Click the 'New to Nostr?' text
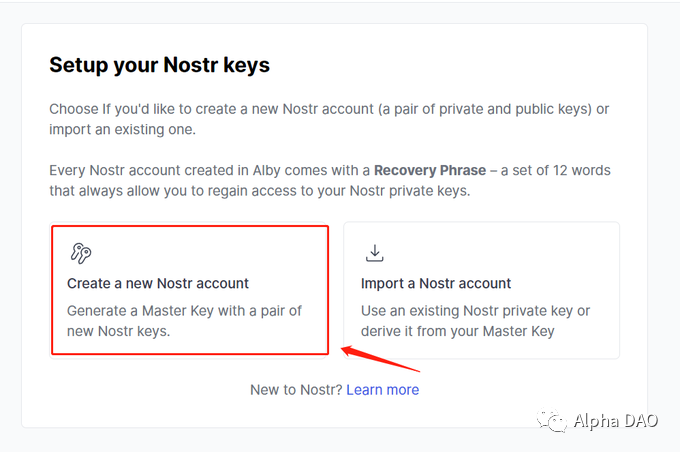The width and height of the screenshot is (680, 452). pyautogui.click(x=296, y=390)
